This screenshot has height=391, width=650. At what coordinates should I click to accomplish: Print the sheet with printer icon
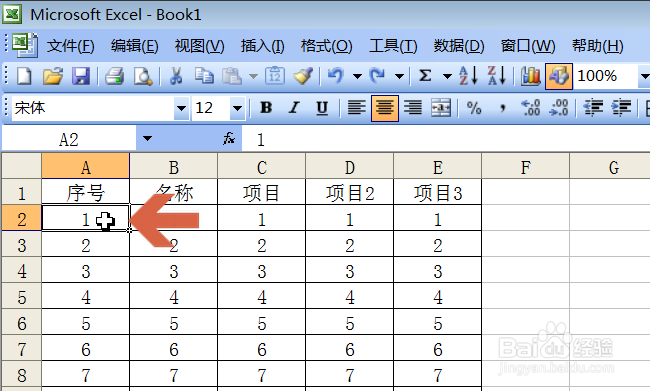(114, 76)
